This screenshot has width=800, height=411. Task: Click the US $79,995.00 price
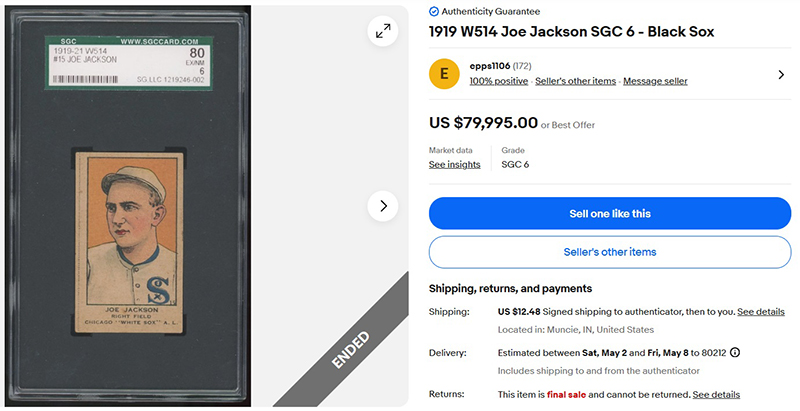483,123
